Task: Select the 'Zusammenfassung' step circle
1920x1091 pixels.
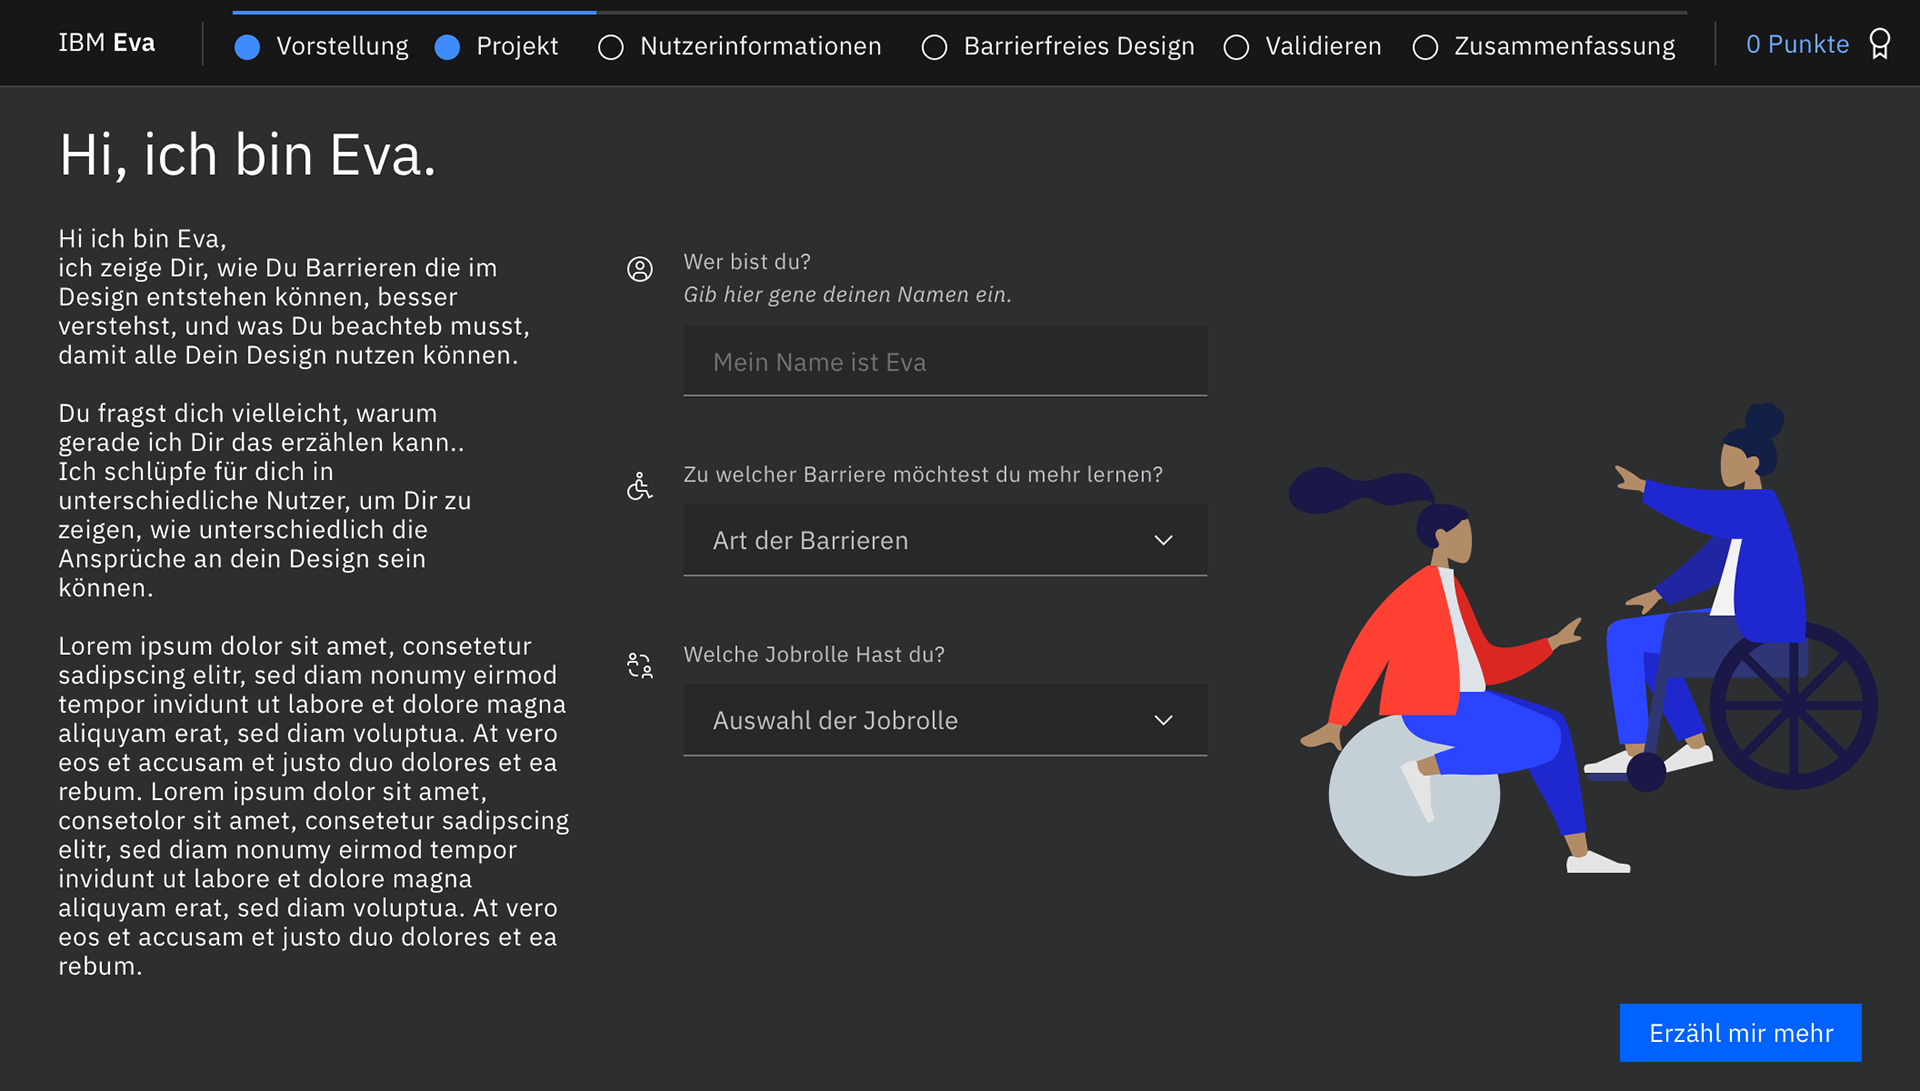Action: 1425,46
